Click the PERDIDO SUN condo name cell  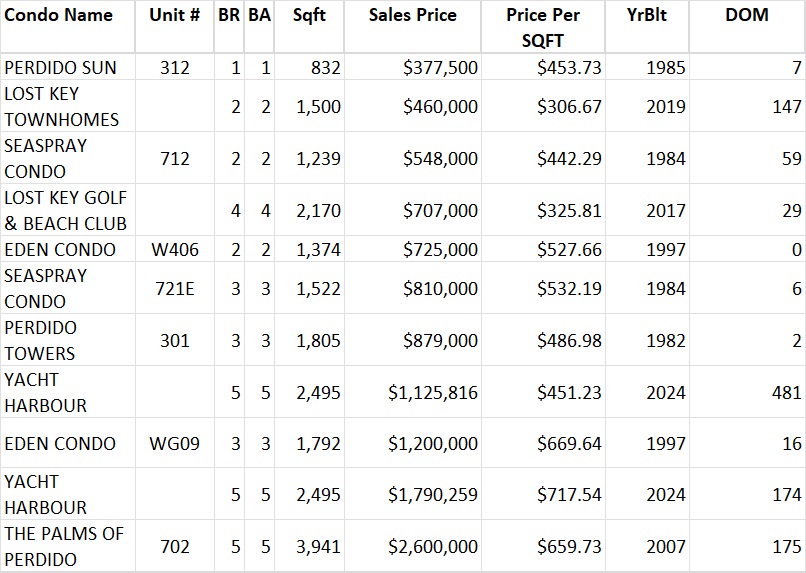tap(61, 68)
